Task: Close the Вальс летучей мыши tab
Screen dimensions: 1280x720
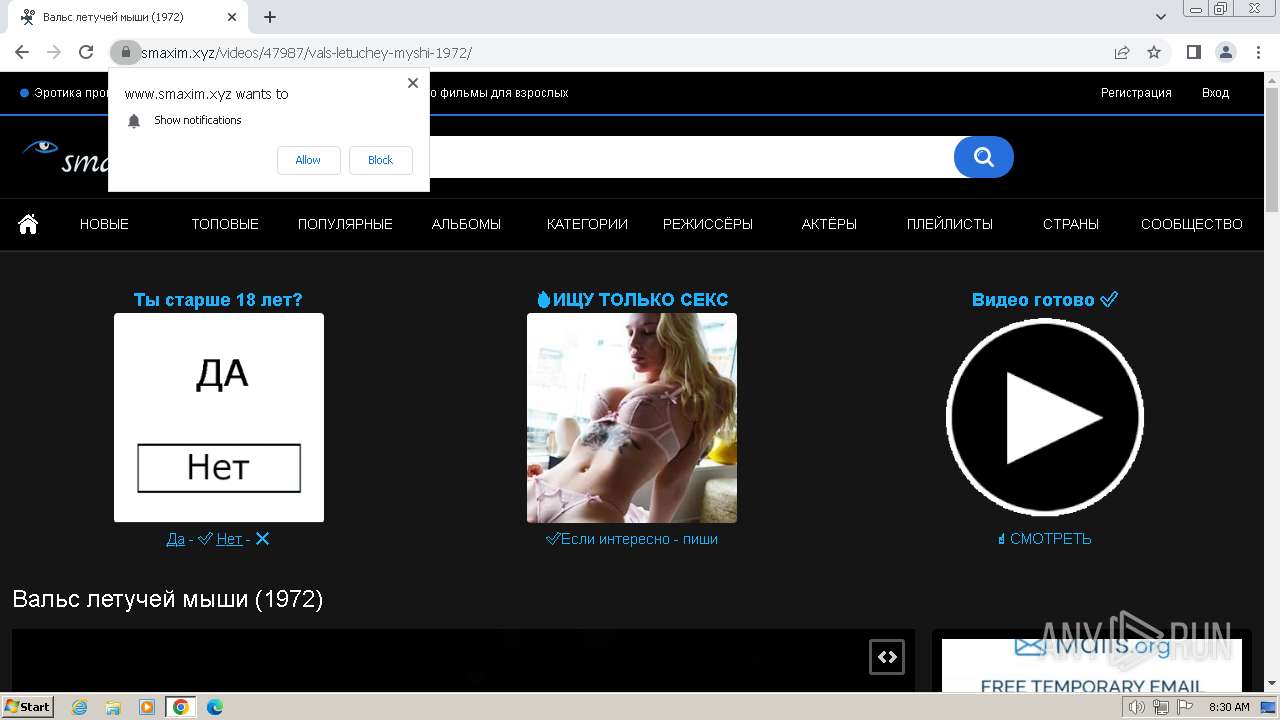Action: pyautogui.click(x=232, y=17)
